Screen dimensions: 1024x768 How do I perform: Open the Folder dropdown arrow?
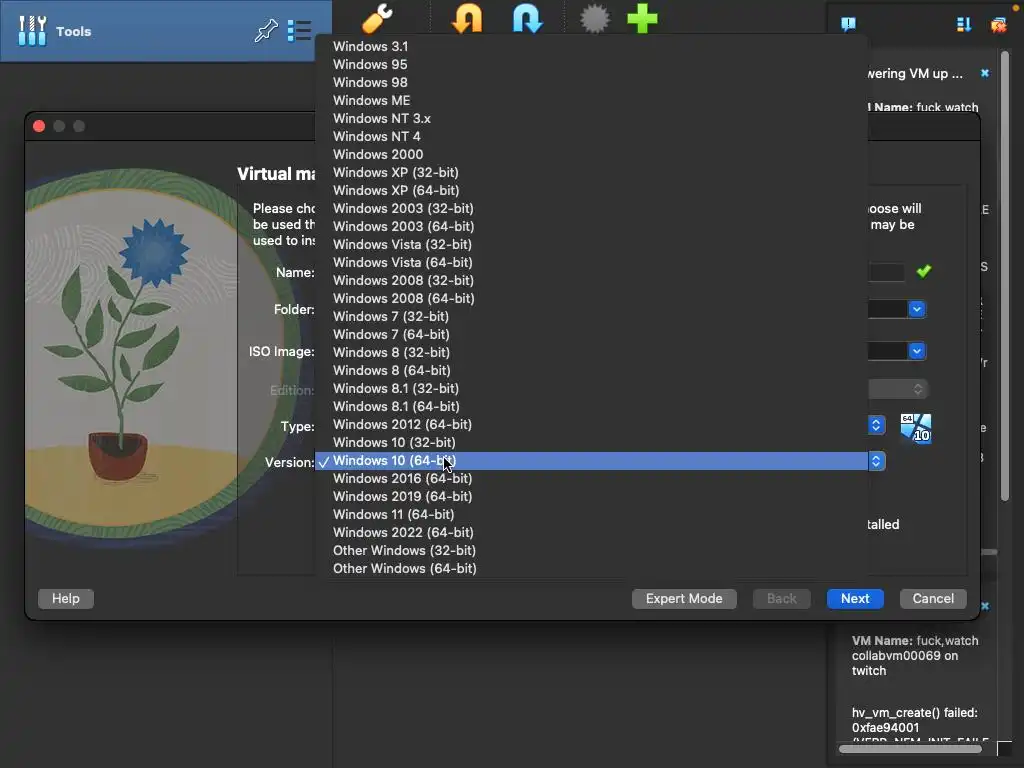tap(917, 309)
